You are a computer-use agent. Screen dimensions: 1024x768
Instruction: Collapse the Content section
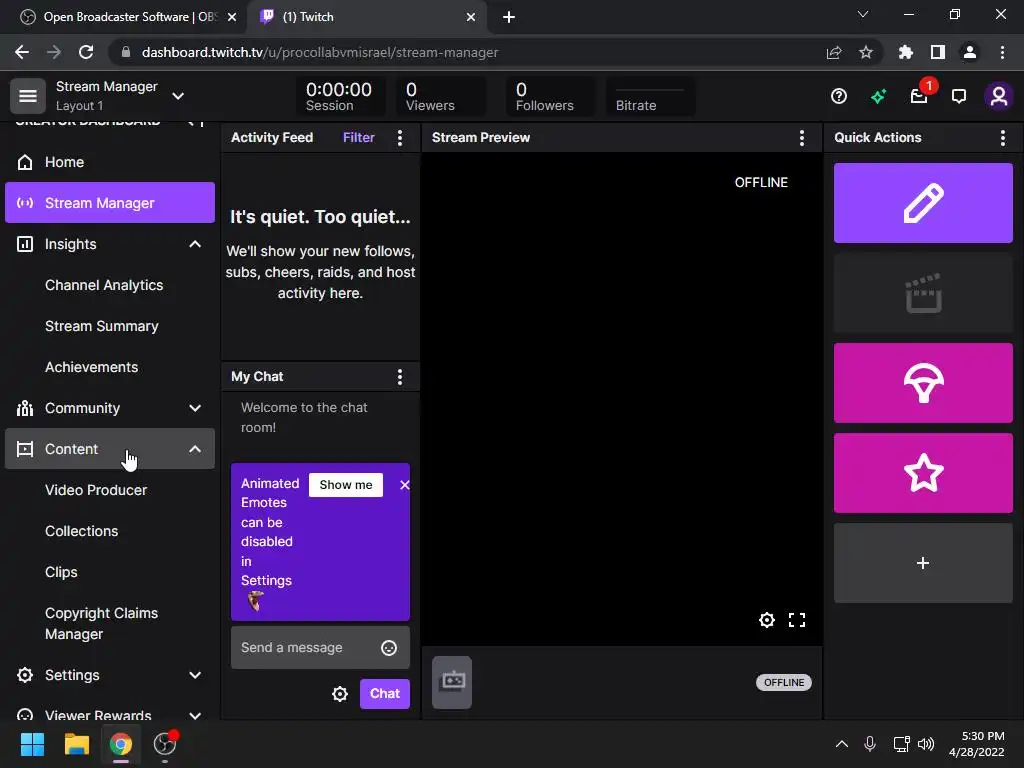(195, 449)
